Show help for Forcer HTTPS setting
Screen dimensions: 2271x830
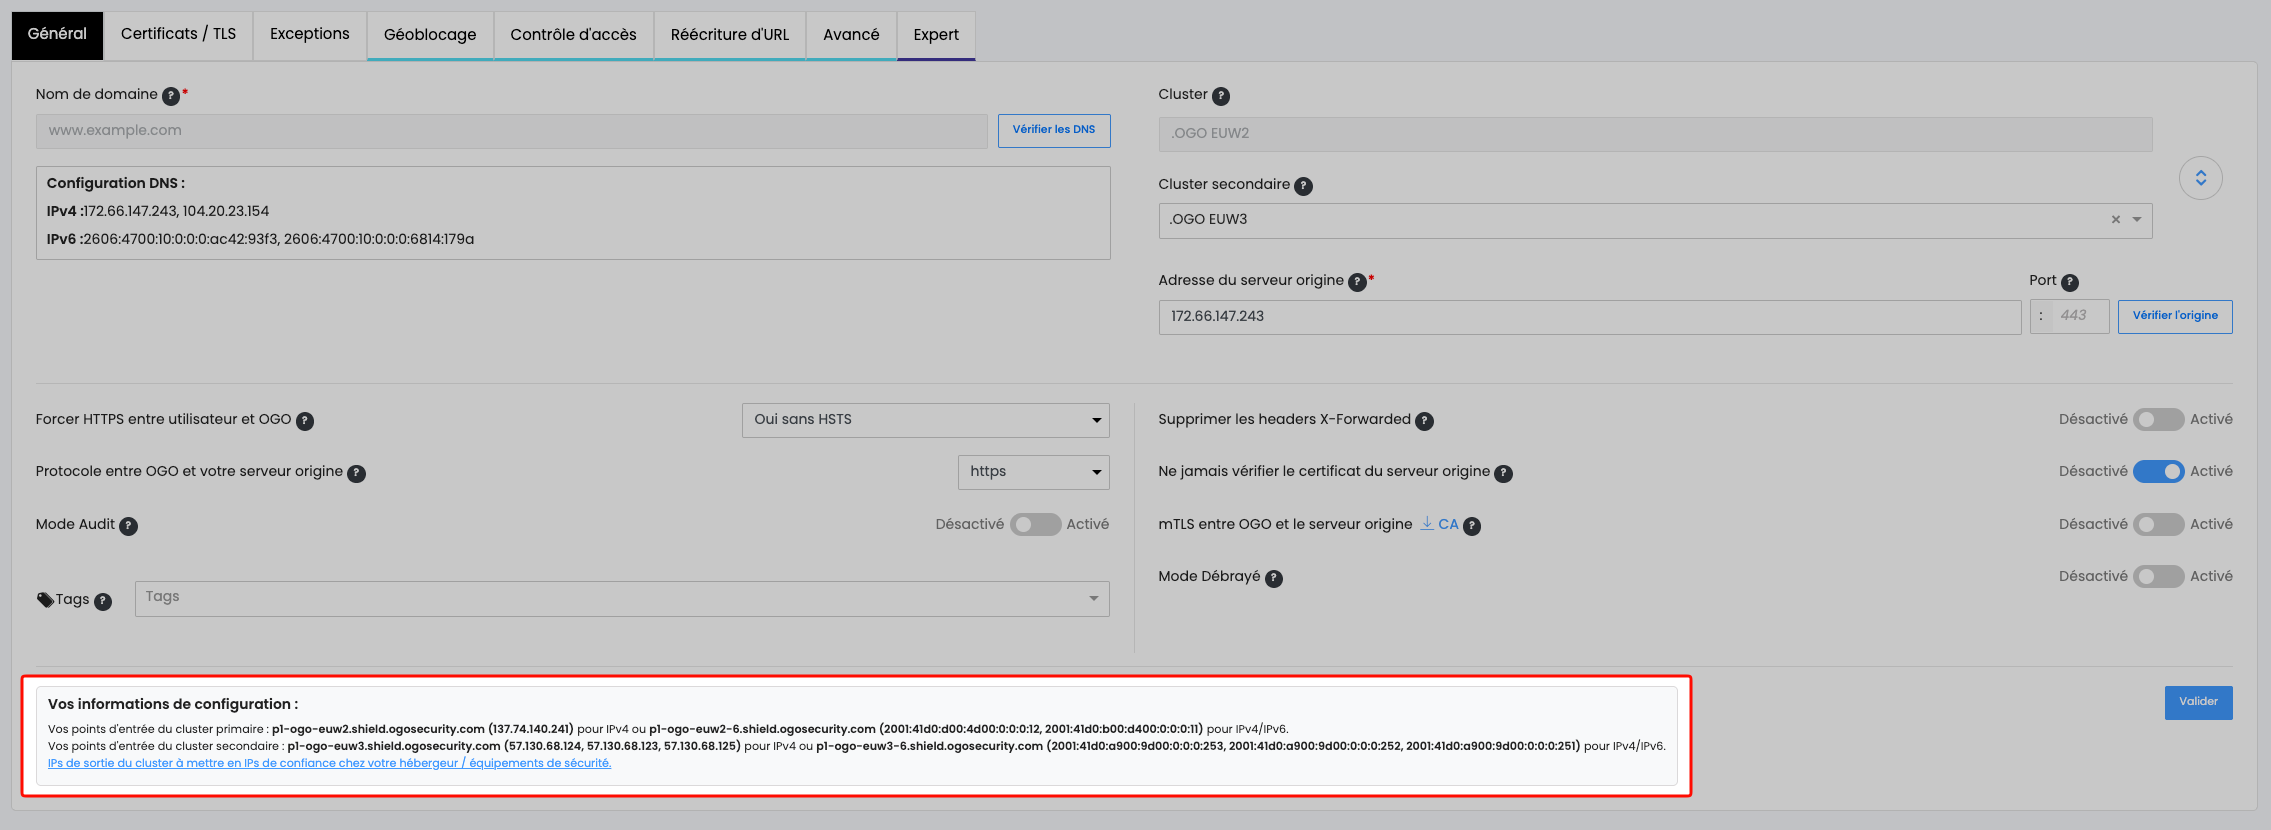click(x=305, y=421)
